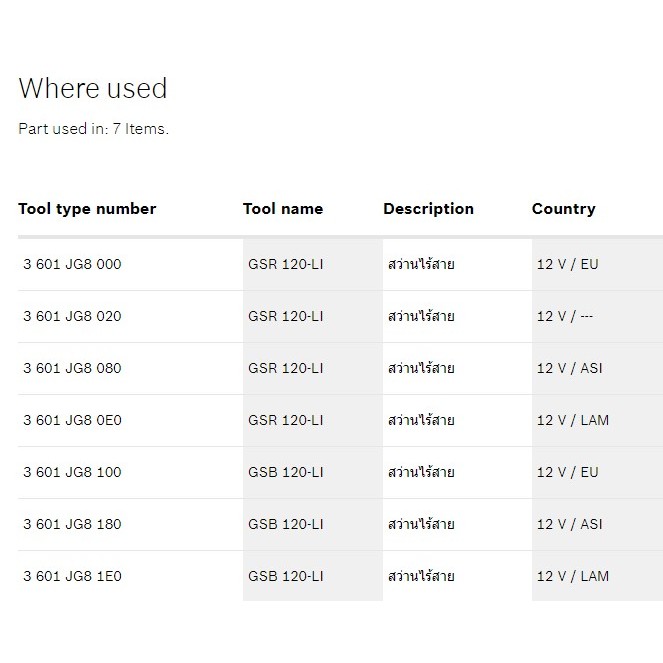Choose tool type number 3 601 JG8 100
The image size is (663, 663).
coord(72,473)
